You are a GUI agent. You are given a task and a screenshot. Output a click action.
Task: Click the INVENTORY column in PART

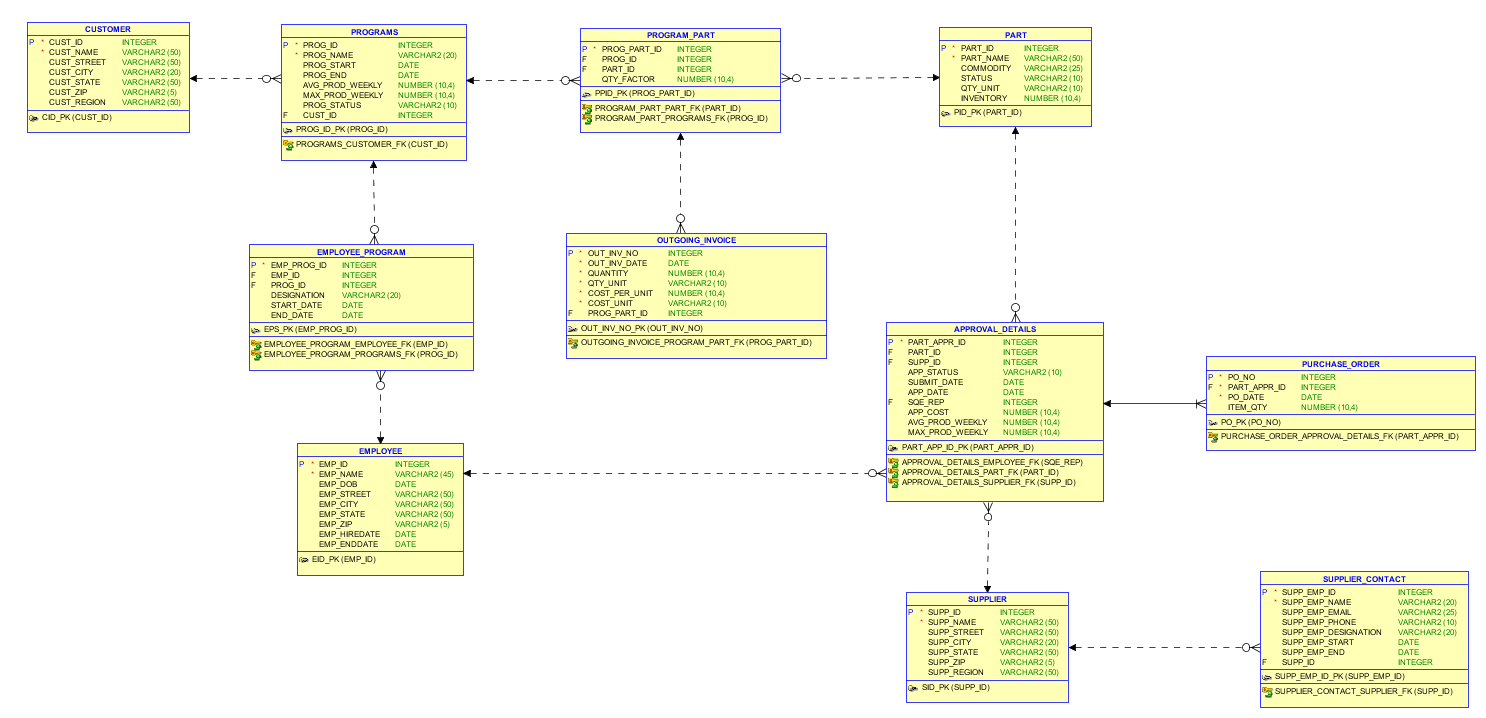(x=984, y=98)
